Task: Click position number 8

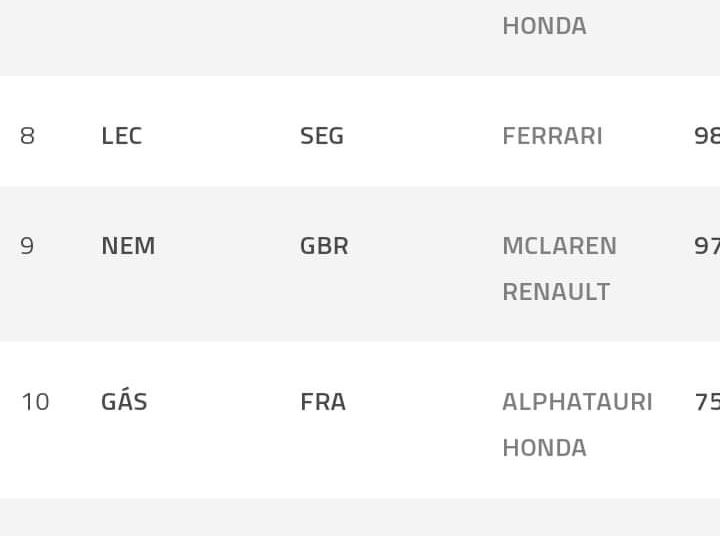Action: (x=27, y=136)
